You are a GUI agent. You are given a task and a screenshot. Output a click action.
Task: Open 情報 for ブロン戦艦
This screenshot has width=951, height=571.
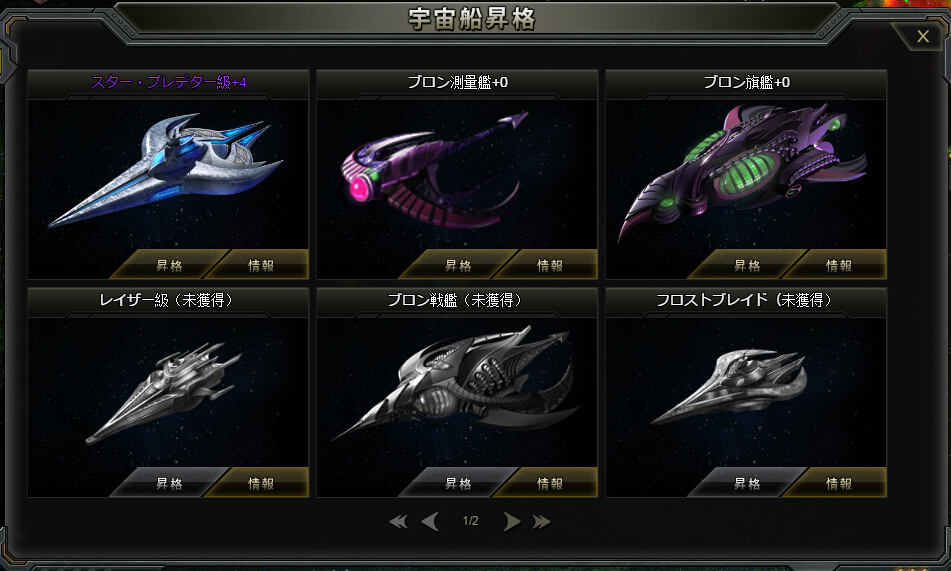coord(549,483)
